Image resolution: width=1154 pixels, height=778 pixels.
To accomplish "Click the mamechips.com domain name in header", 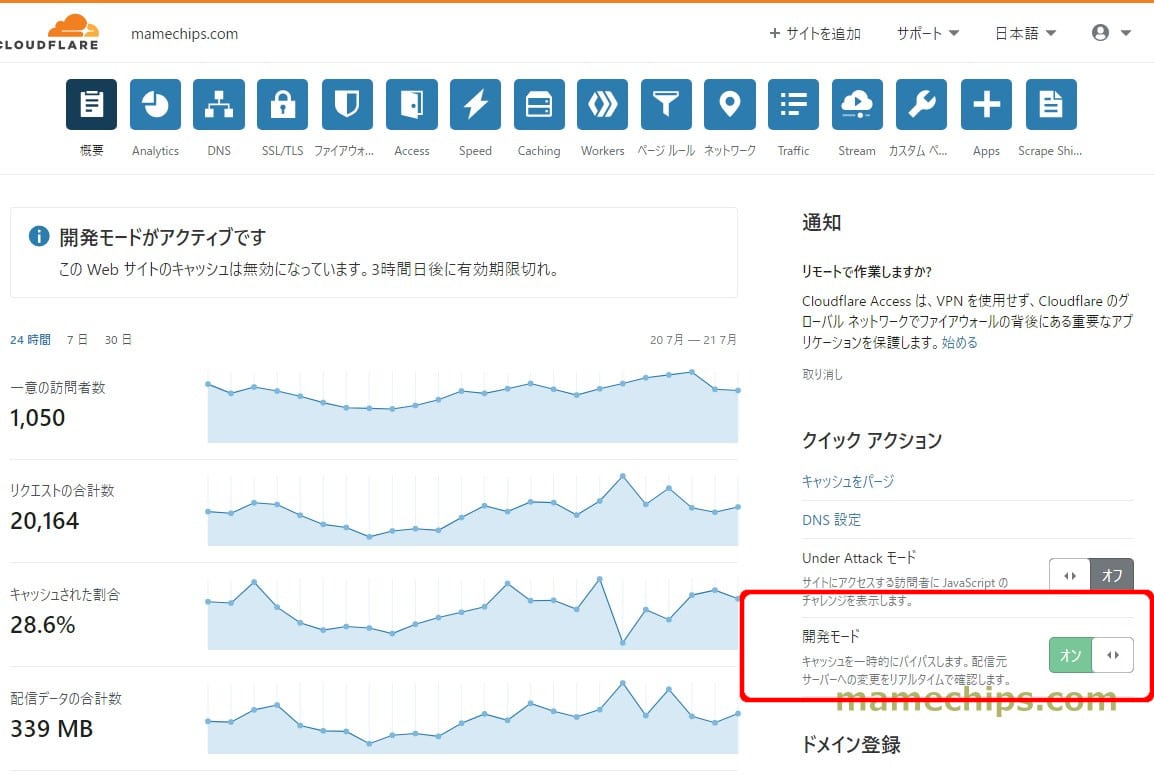I will [184, 34].
